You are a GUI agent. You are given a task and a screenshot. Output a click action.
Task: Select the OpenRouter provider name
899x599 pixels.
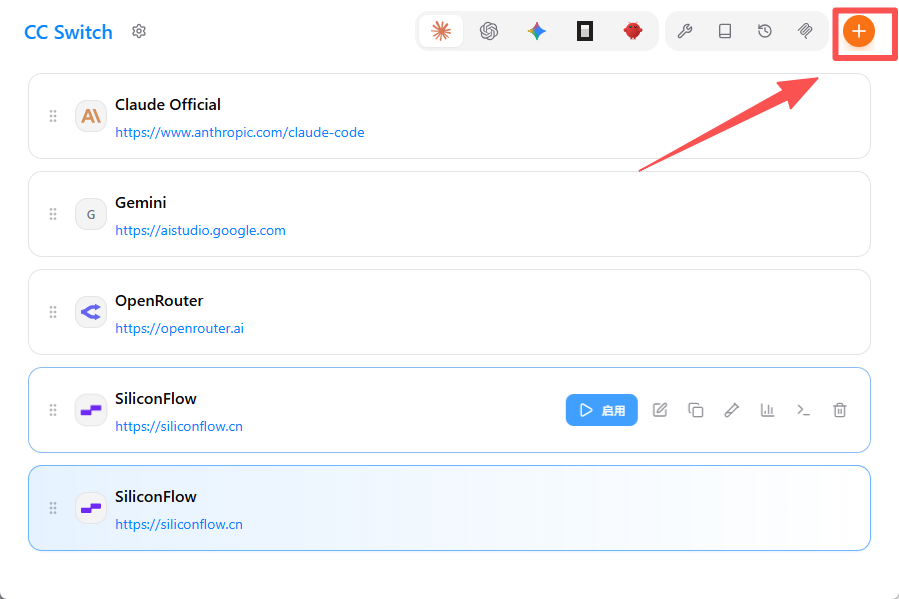coord(159,300)
